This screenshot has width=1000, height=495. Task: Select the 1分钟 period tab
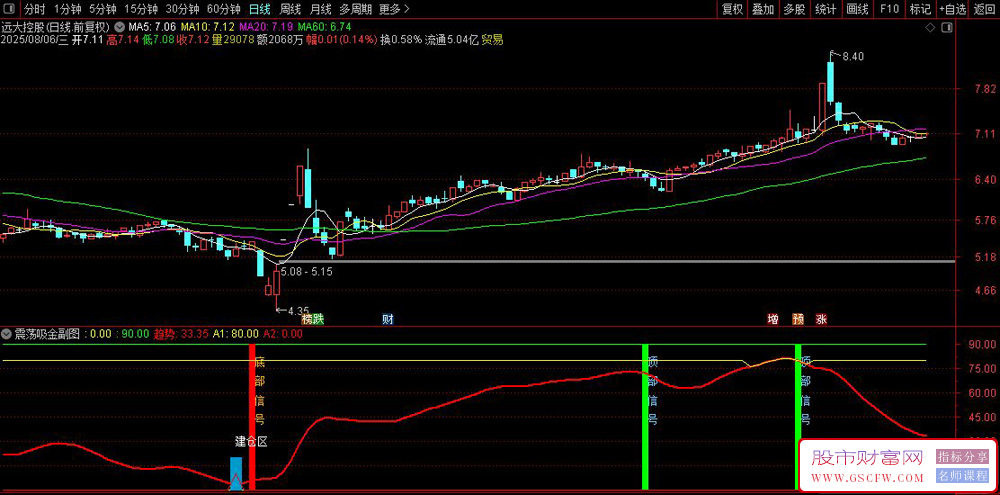[66, 10]
